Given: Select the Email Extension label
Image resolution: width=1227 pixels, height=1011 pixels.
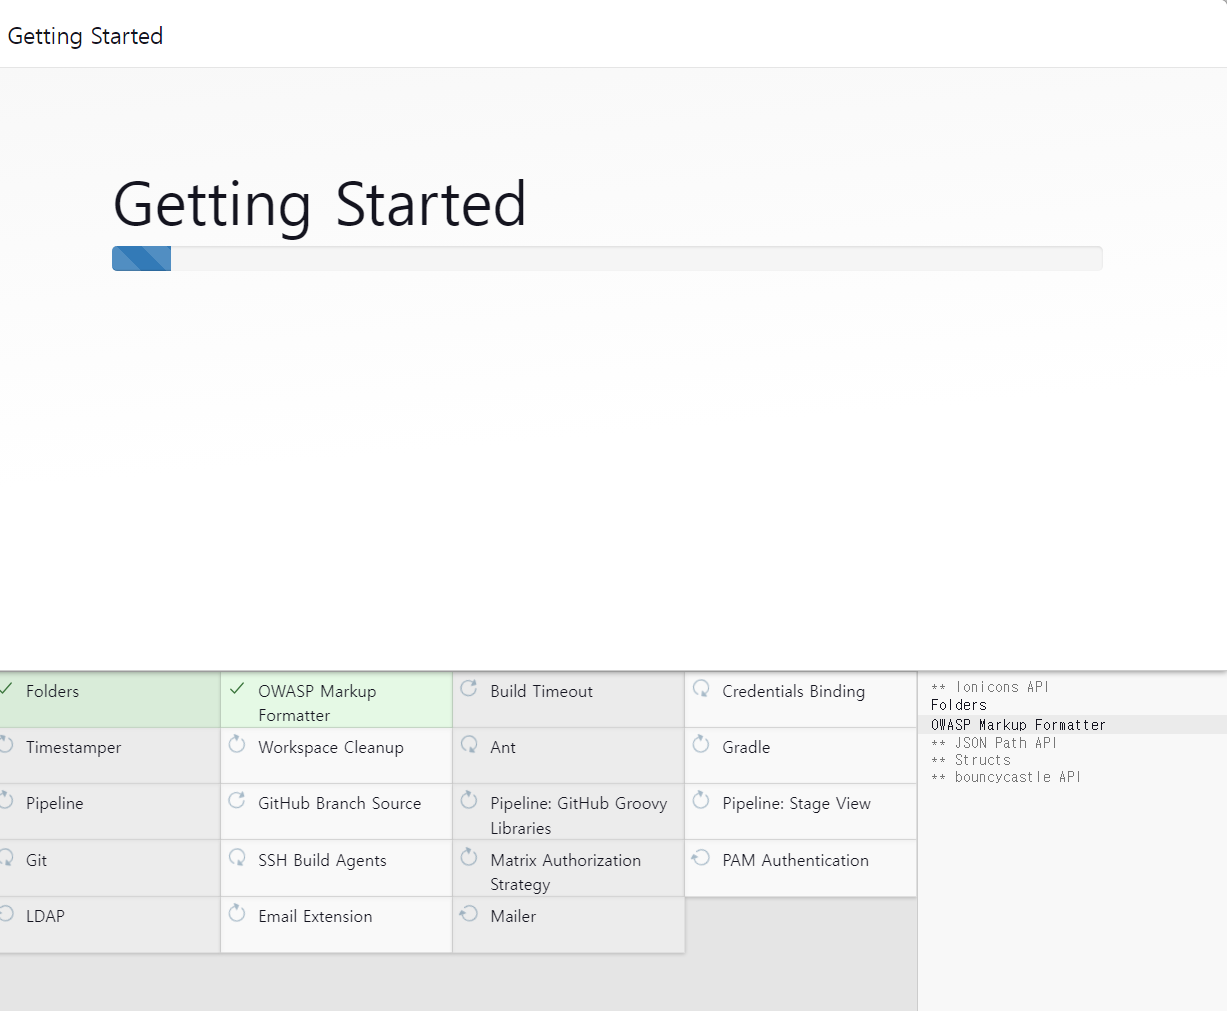Looking at the screenshot, I should (315, 916).
